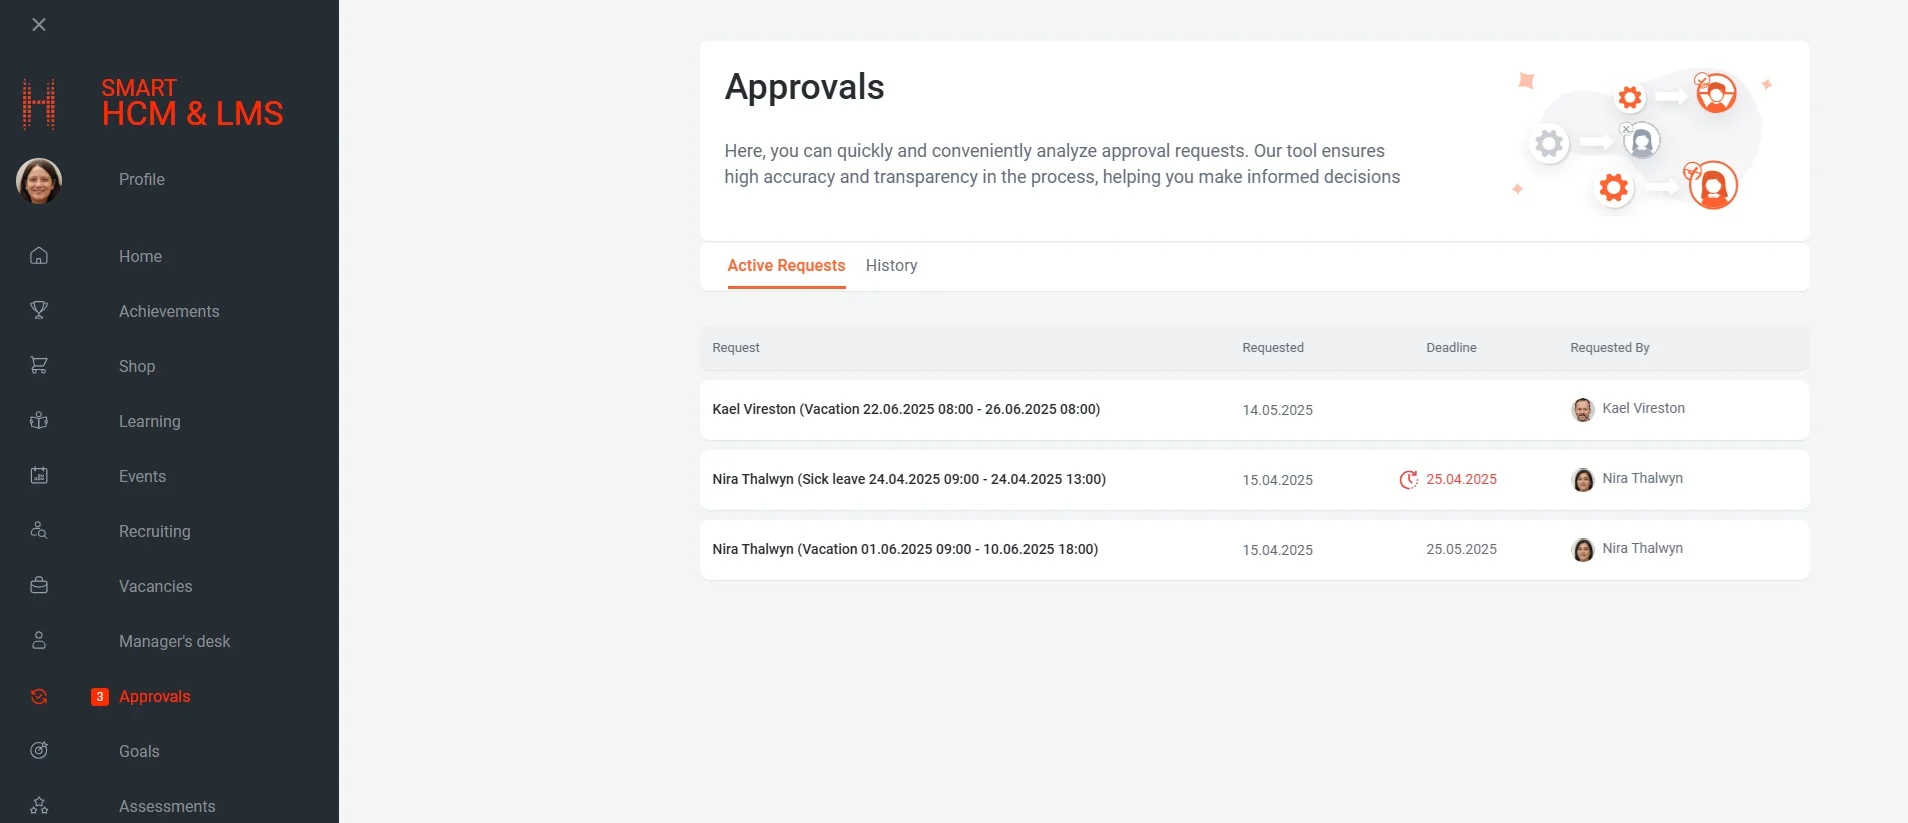Click the Recruiting person-search icon
This screenshot has height=823, width=1908.
point(39,531)
